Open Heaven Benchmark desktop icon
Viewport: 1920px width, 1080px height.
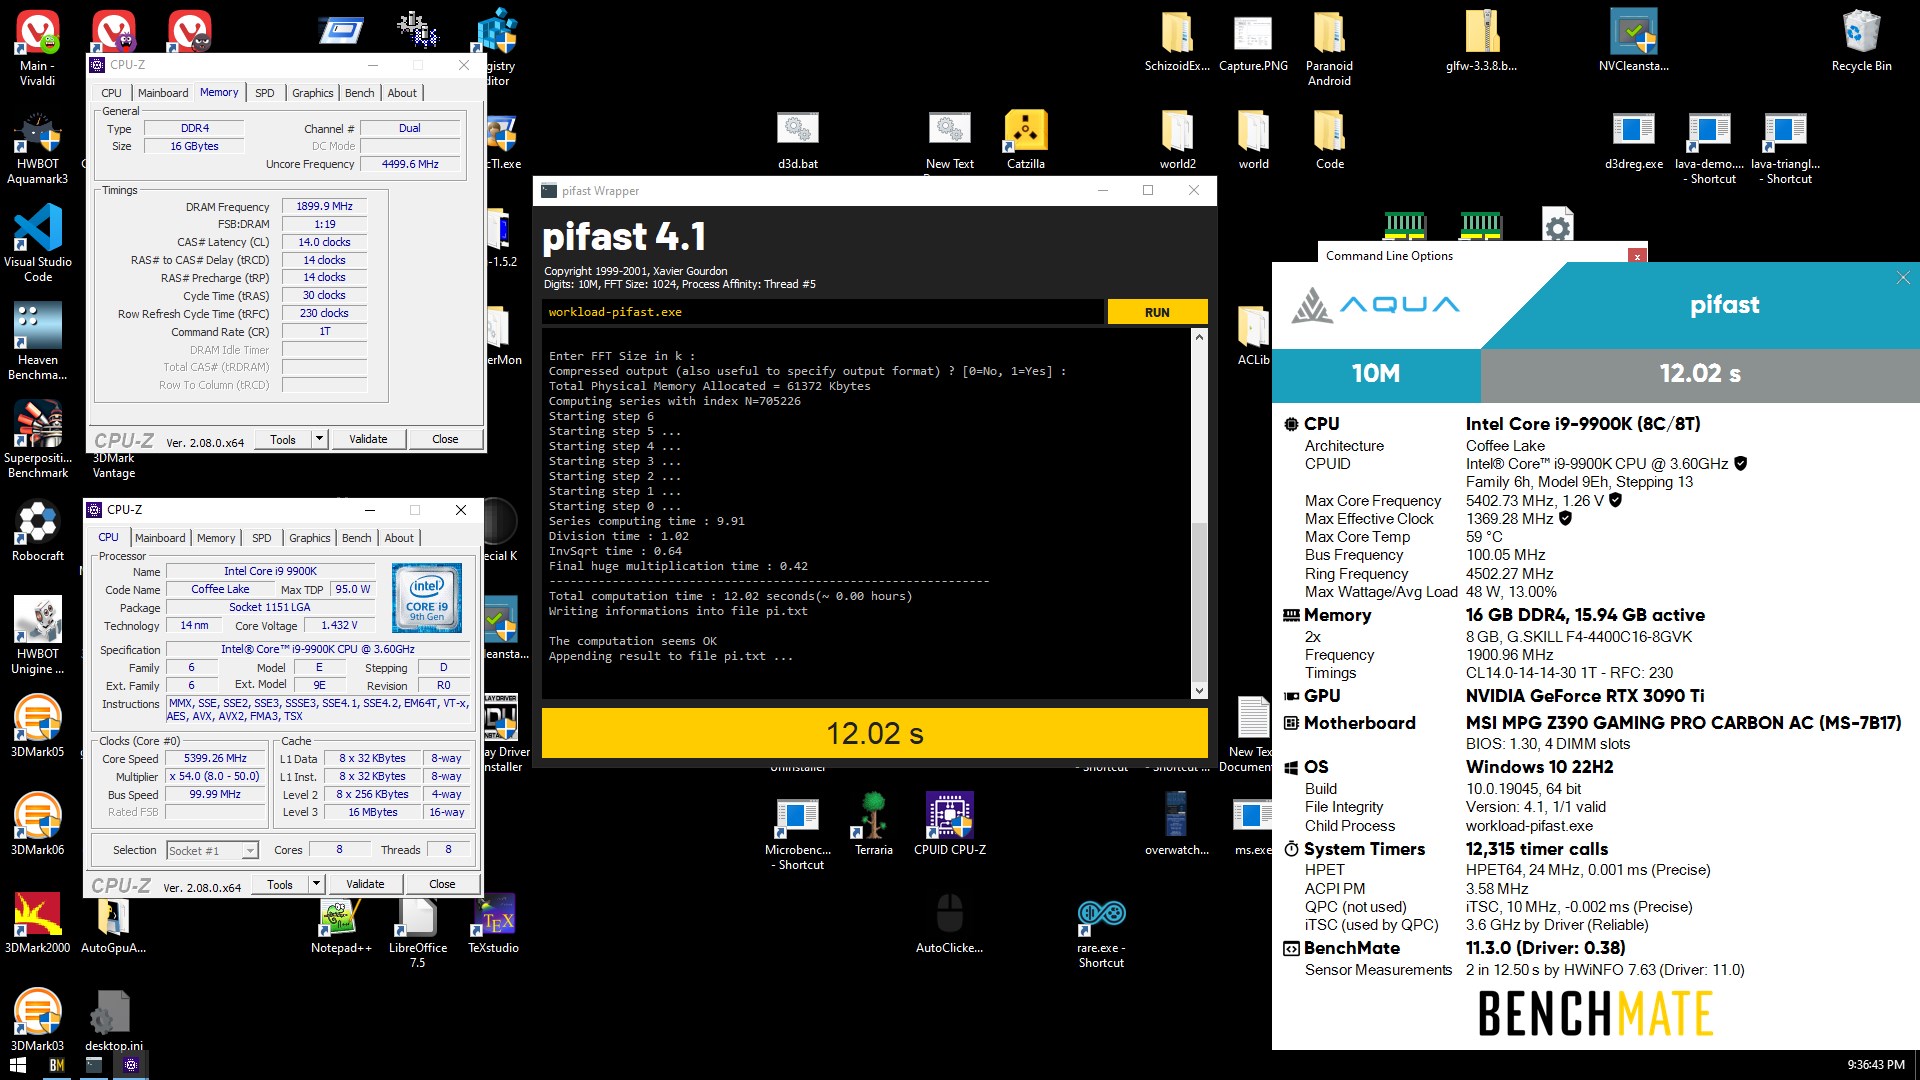point(38,342)
